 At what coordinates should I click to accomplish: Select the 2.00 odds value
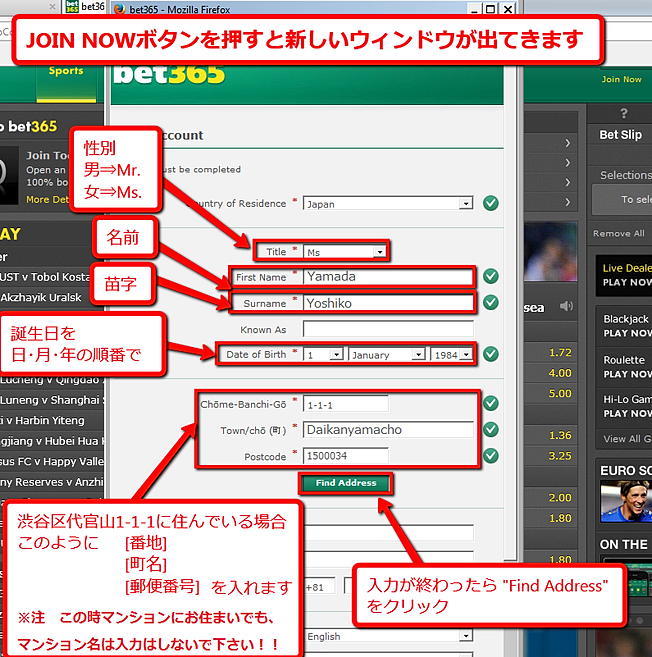[560, 498]
